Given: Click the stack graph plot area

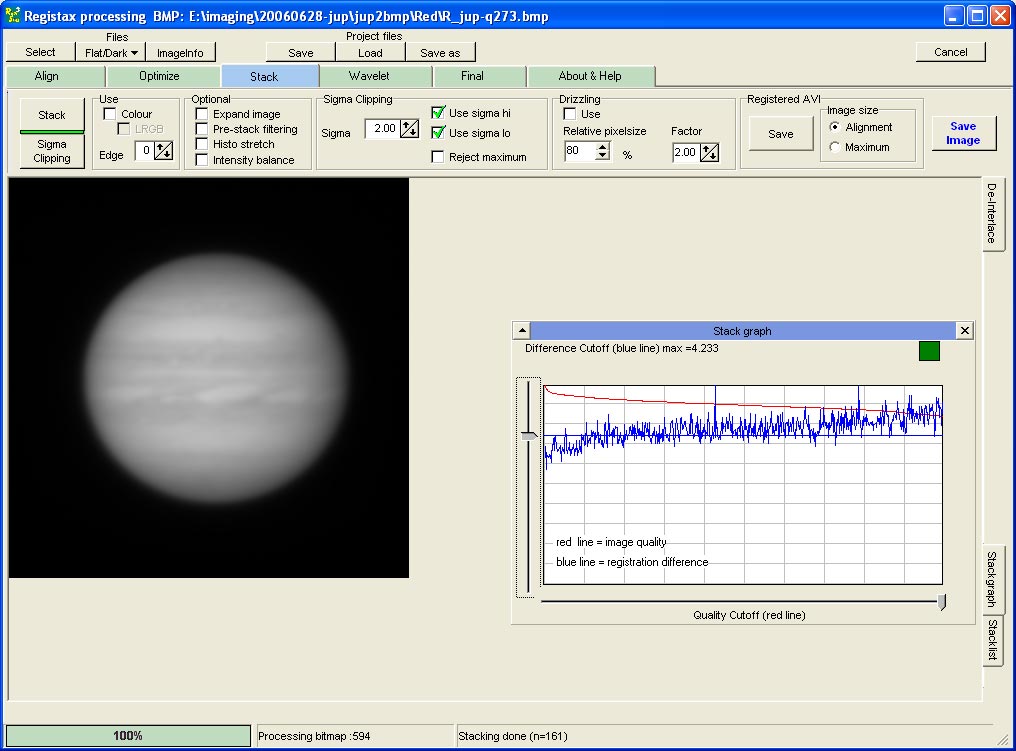Looking at the screenshot, I should 743,485.
